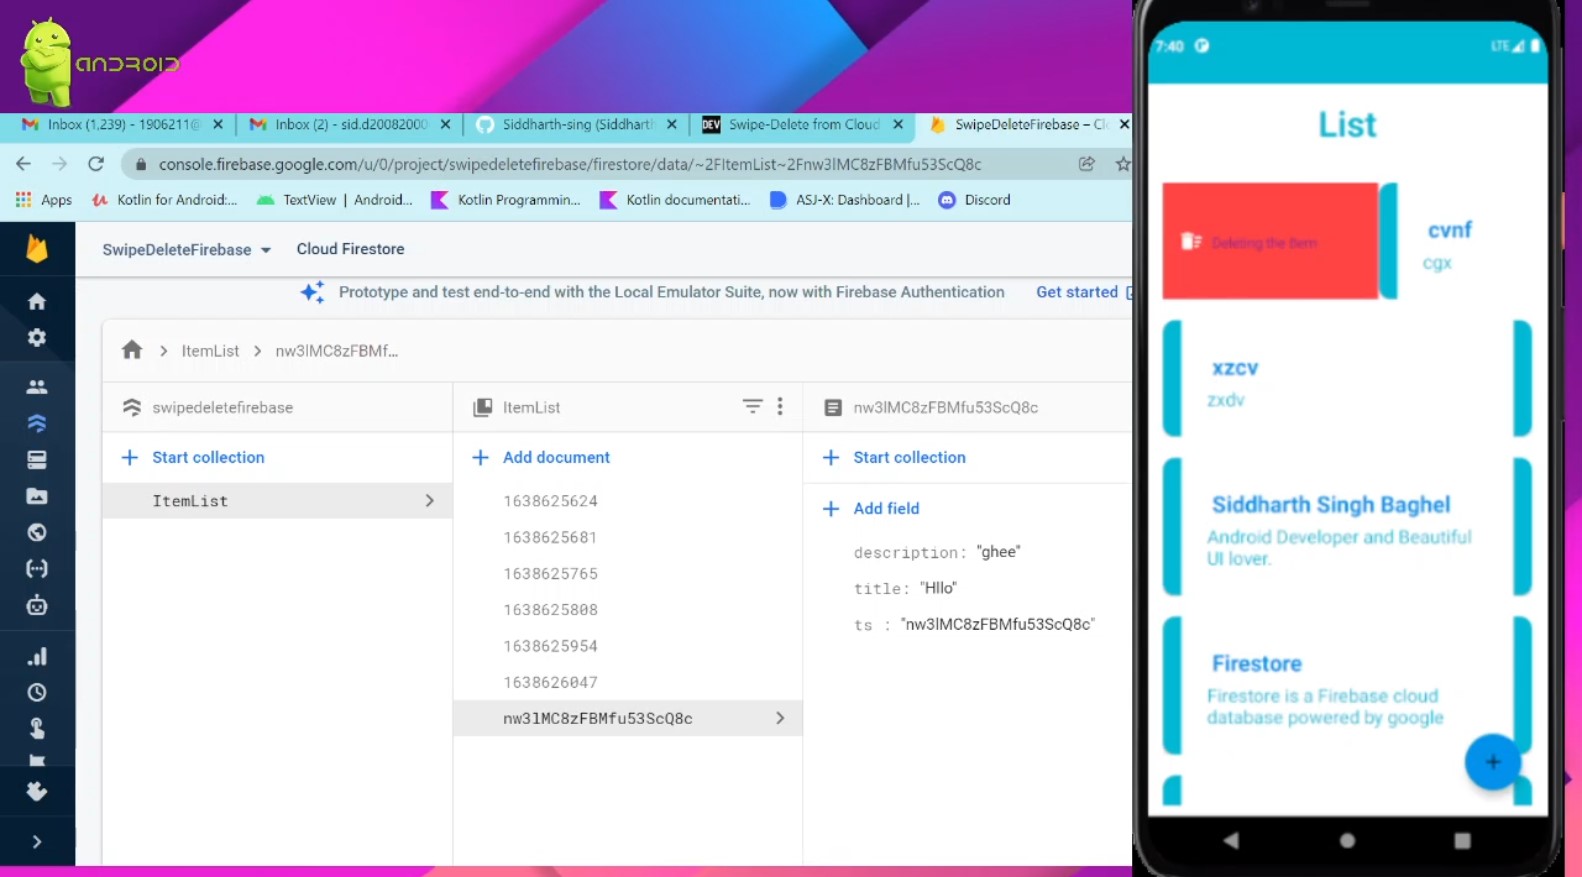
Task: Tap Android back navigation button in emulator
Action: (1231, 840)
